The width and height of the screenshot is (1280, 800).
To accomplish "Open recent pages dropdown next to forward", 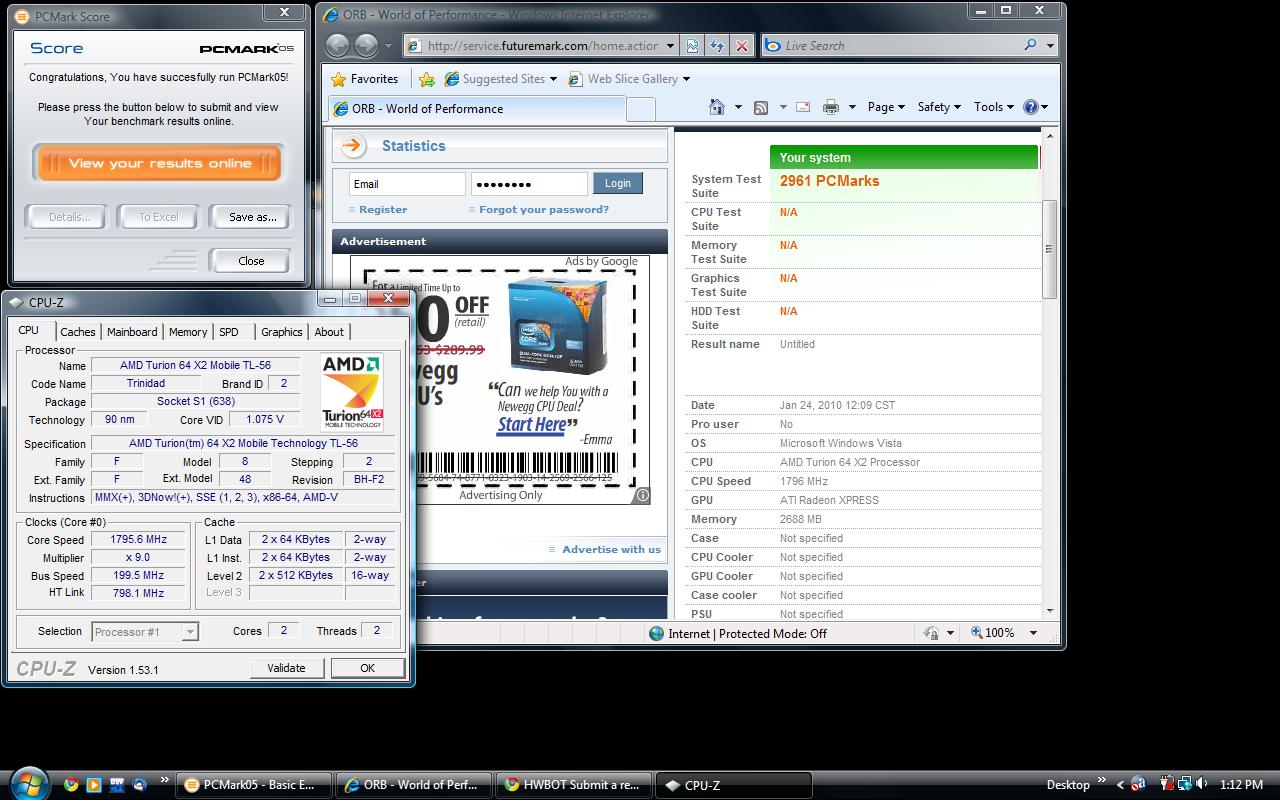I will tap(389, 46).
